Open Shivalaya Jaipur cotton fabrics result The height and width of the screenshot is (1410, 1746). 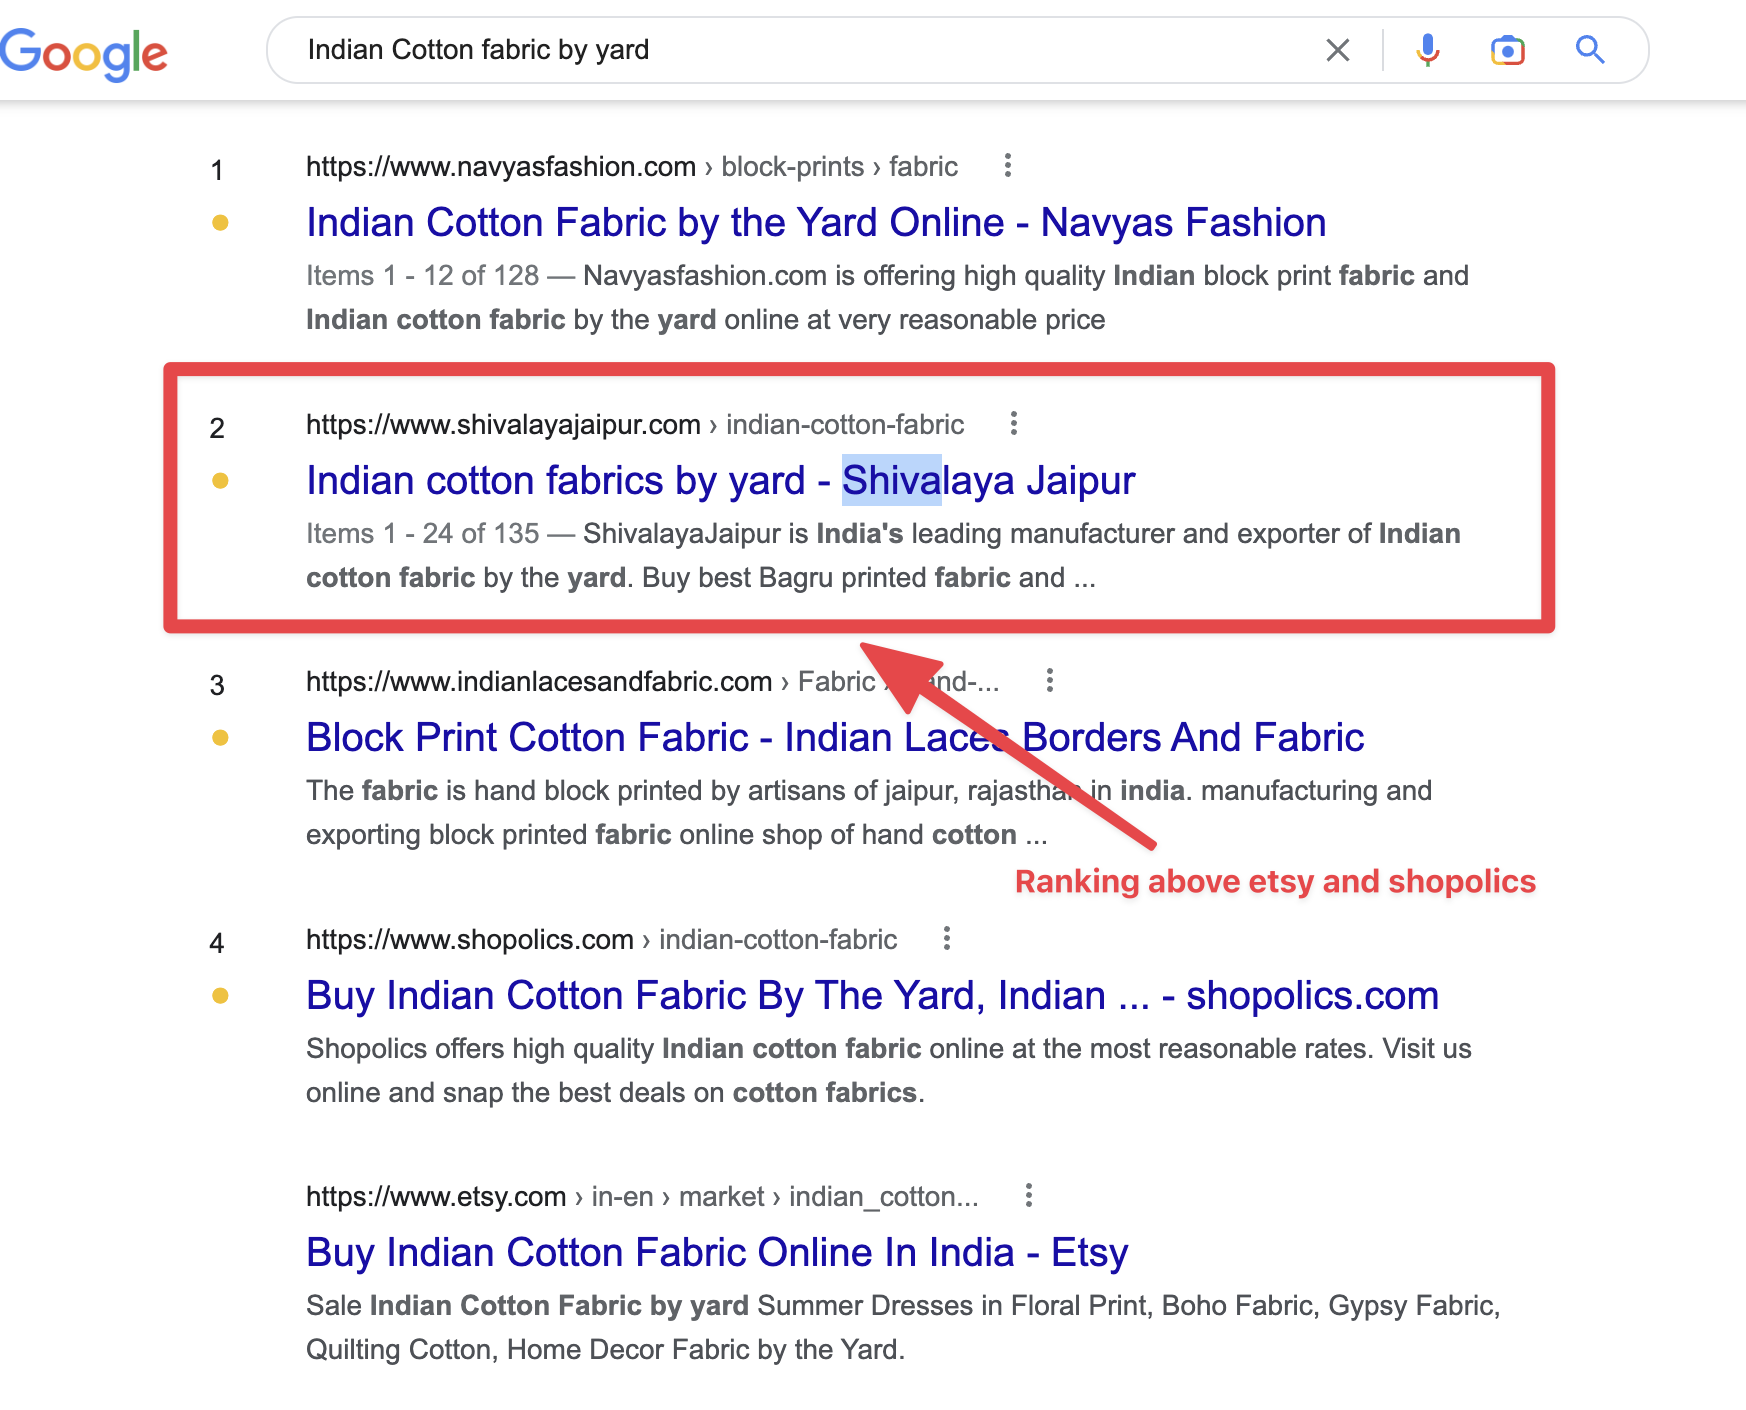pyautogui.click(x=720, y=481)
